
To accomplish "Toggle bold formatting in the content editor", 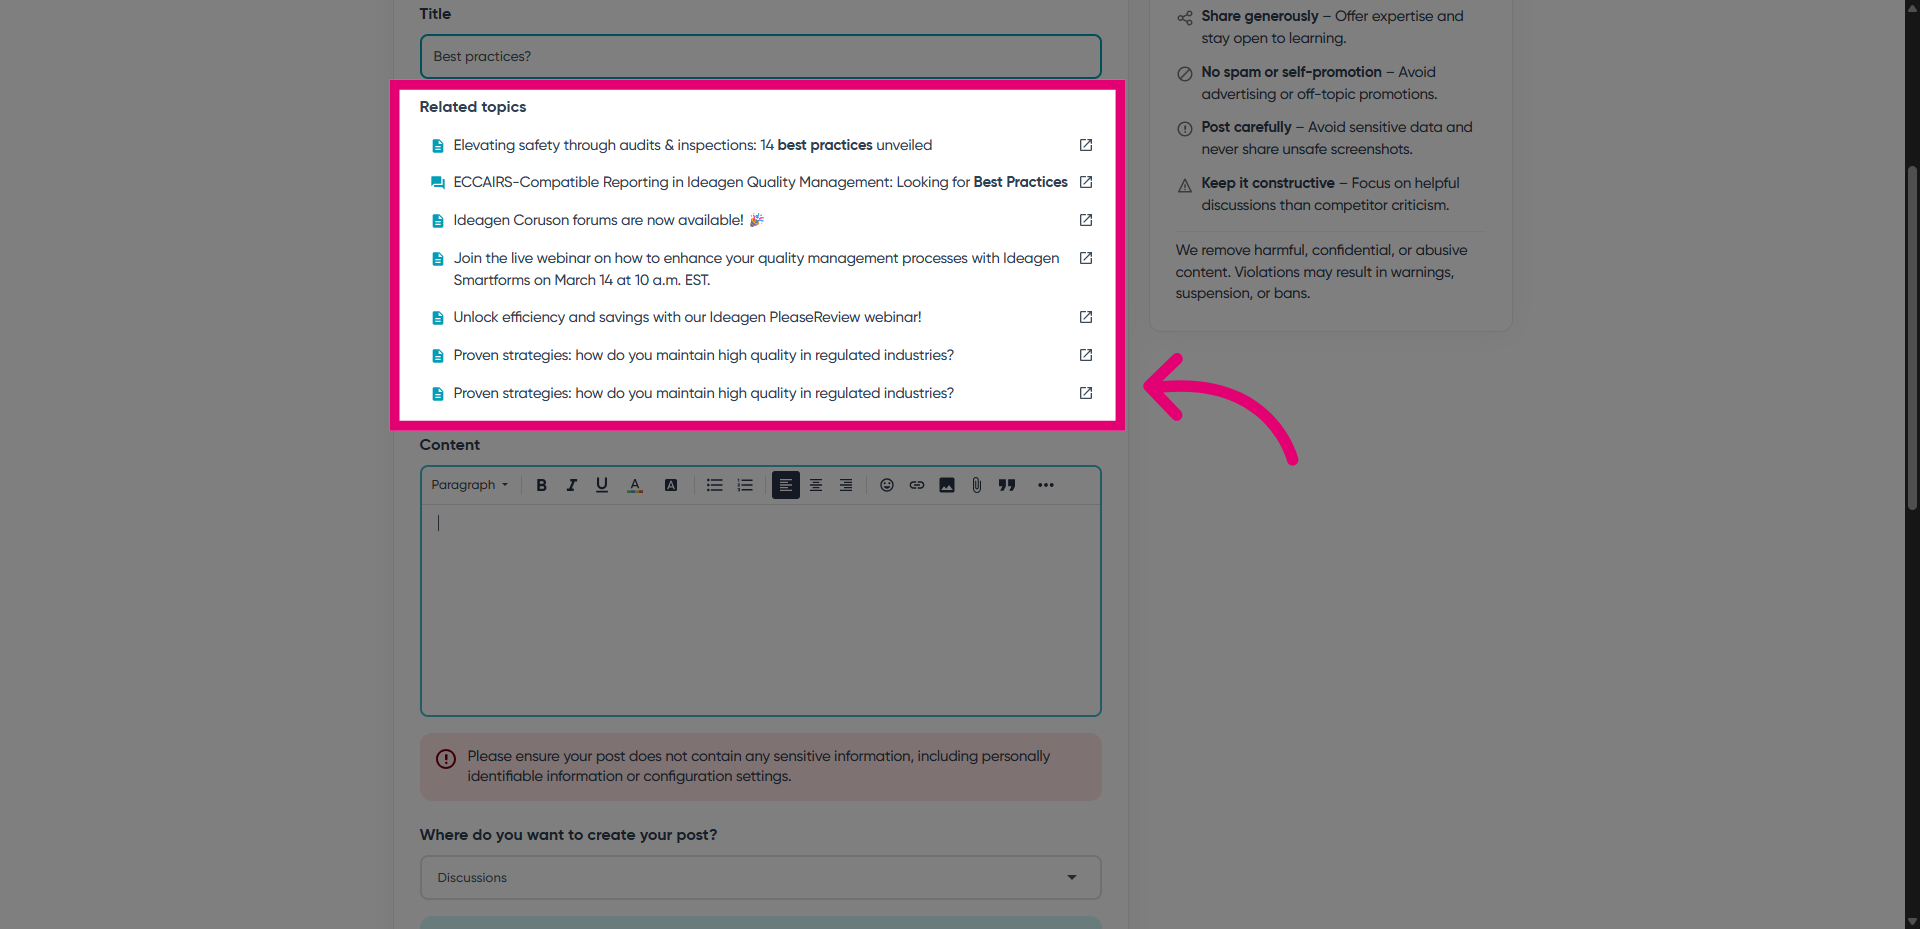I will (541, 485).
